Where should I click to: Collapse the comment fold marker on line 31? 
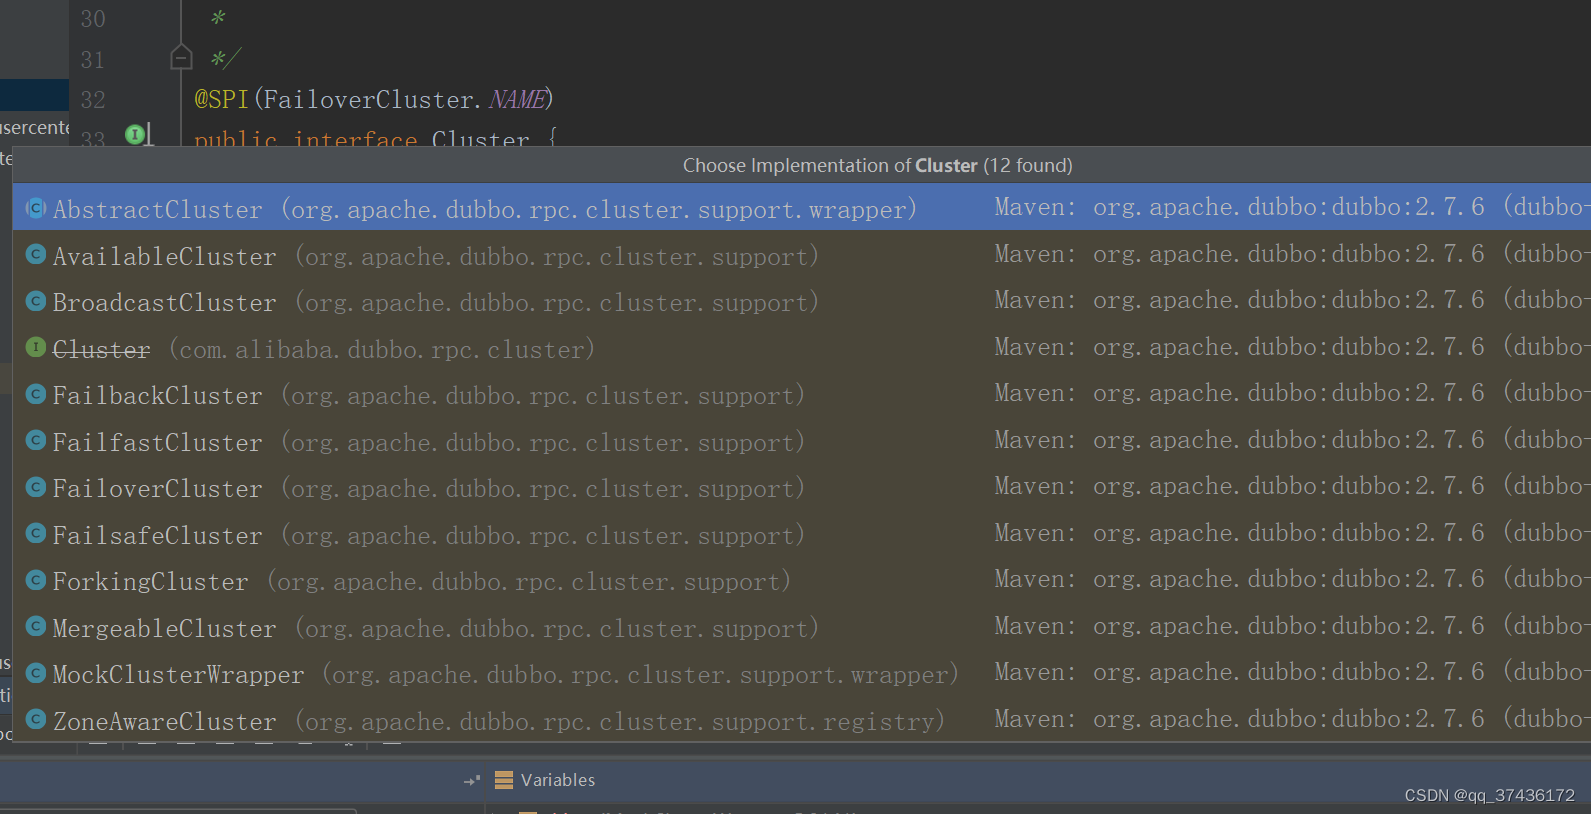click(x=181, y=57)
